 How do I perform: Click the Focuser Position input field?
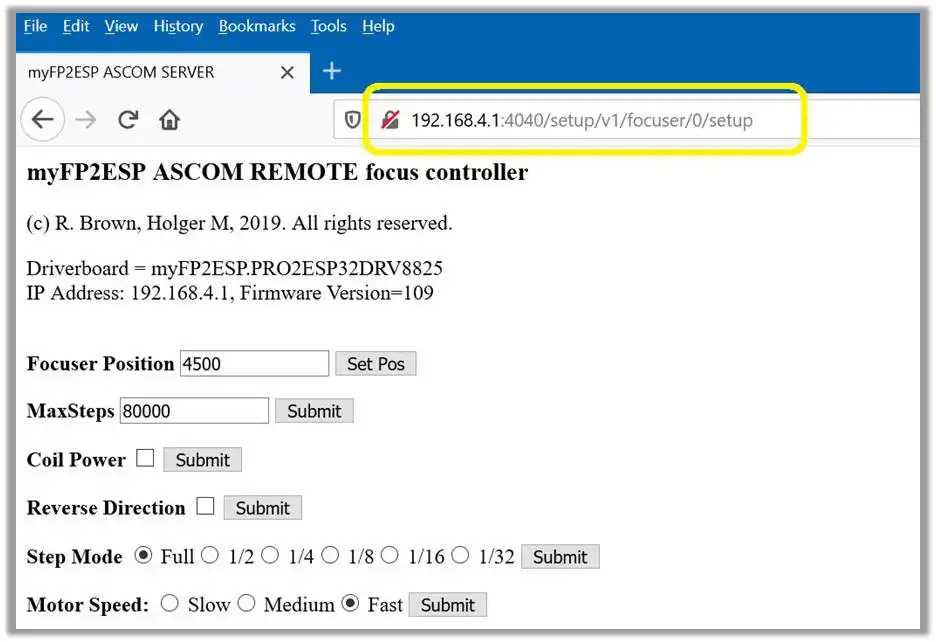[254, 364]
